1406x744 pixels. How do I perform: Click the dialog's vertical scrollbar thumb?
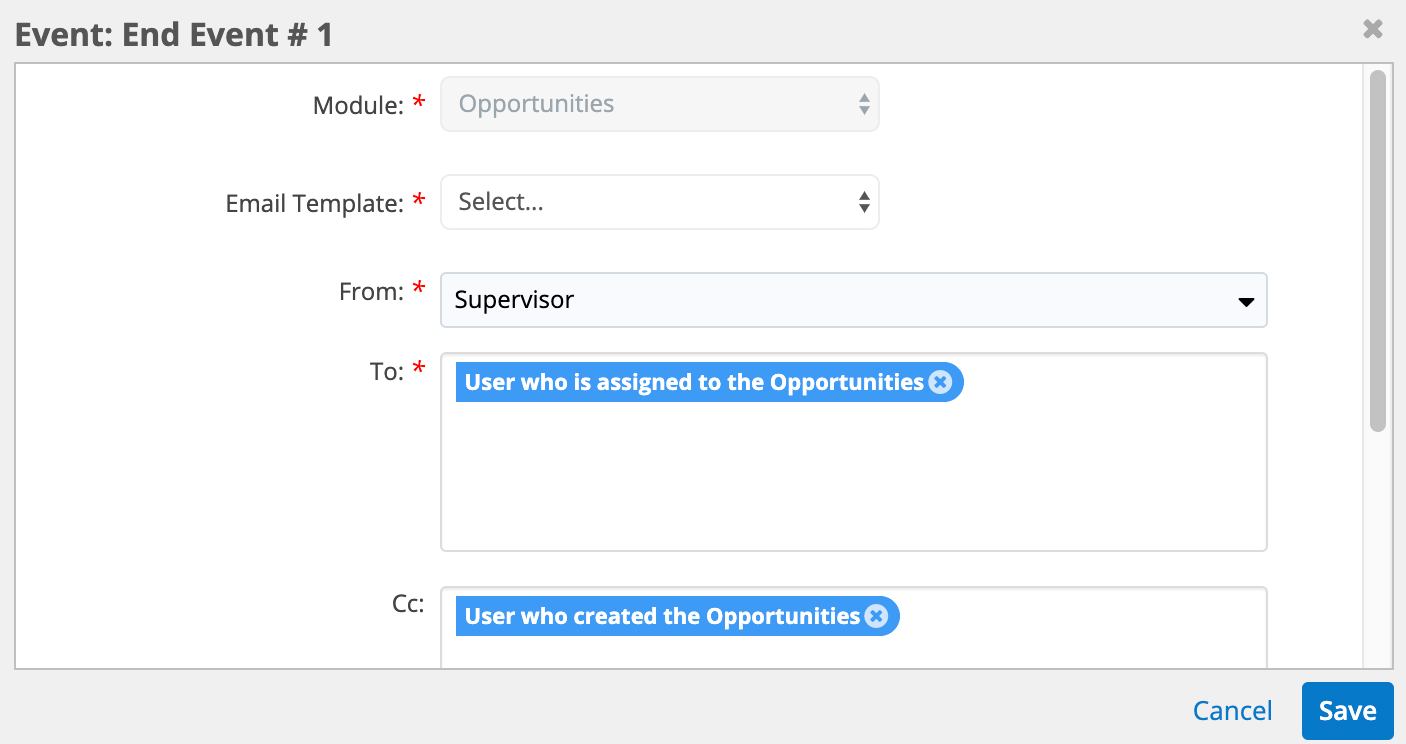[1378, 250]
